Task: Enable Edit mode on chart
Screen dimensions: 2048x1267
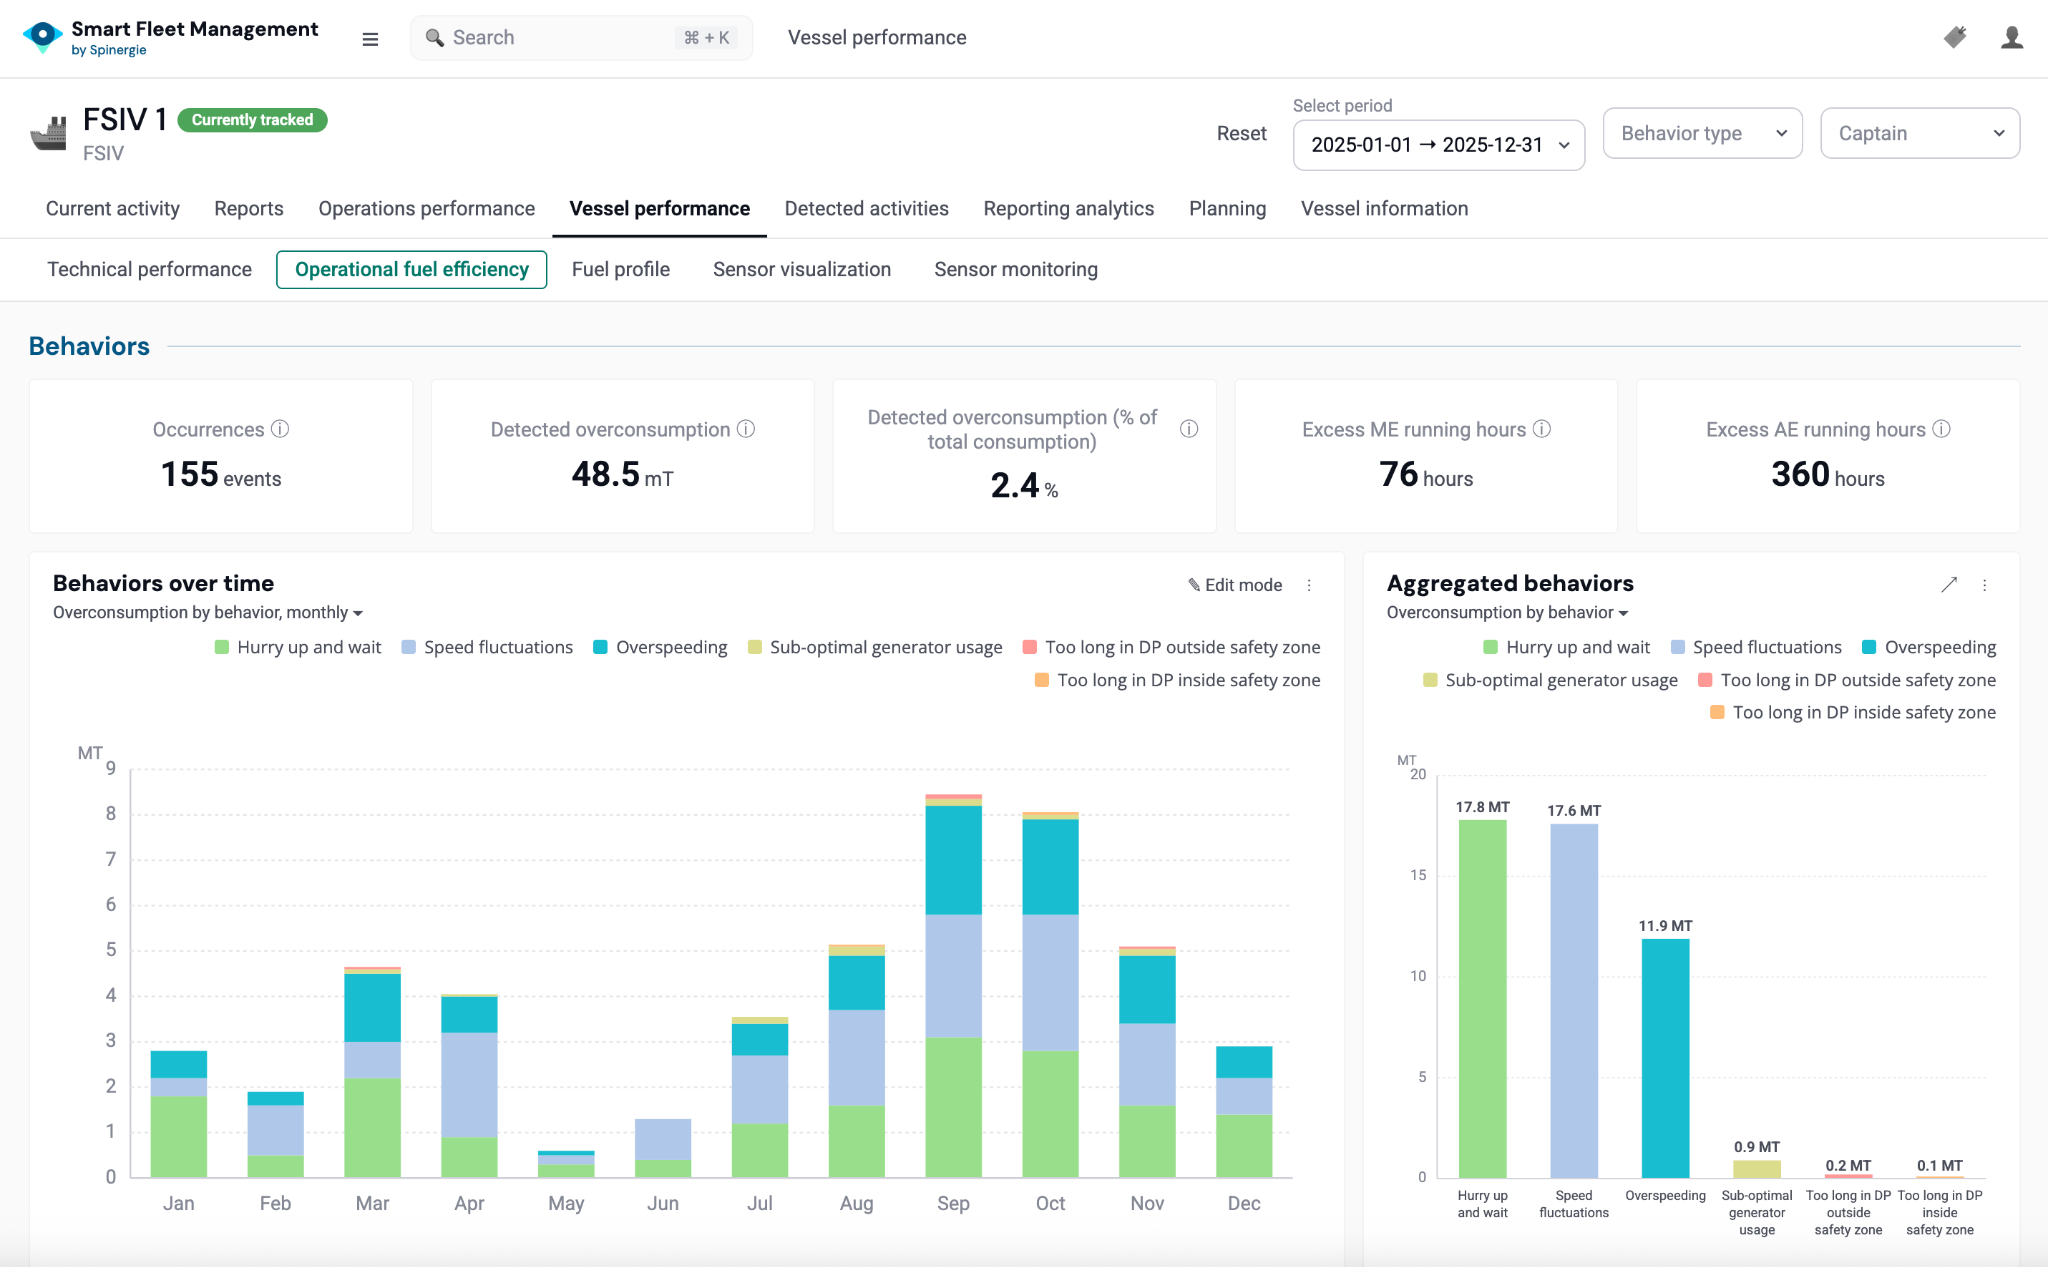Action: coord(1235,585)
